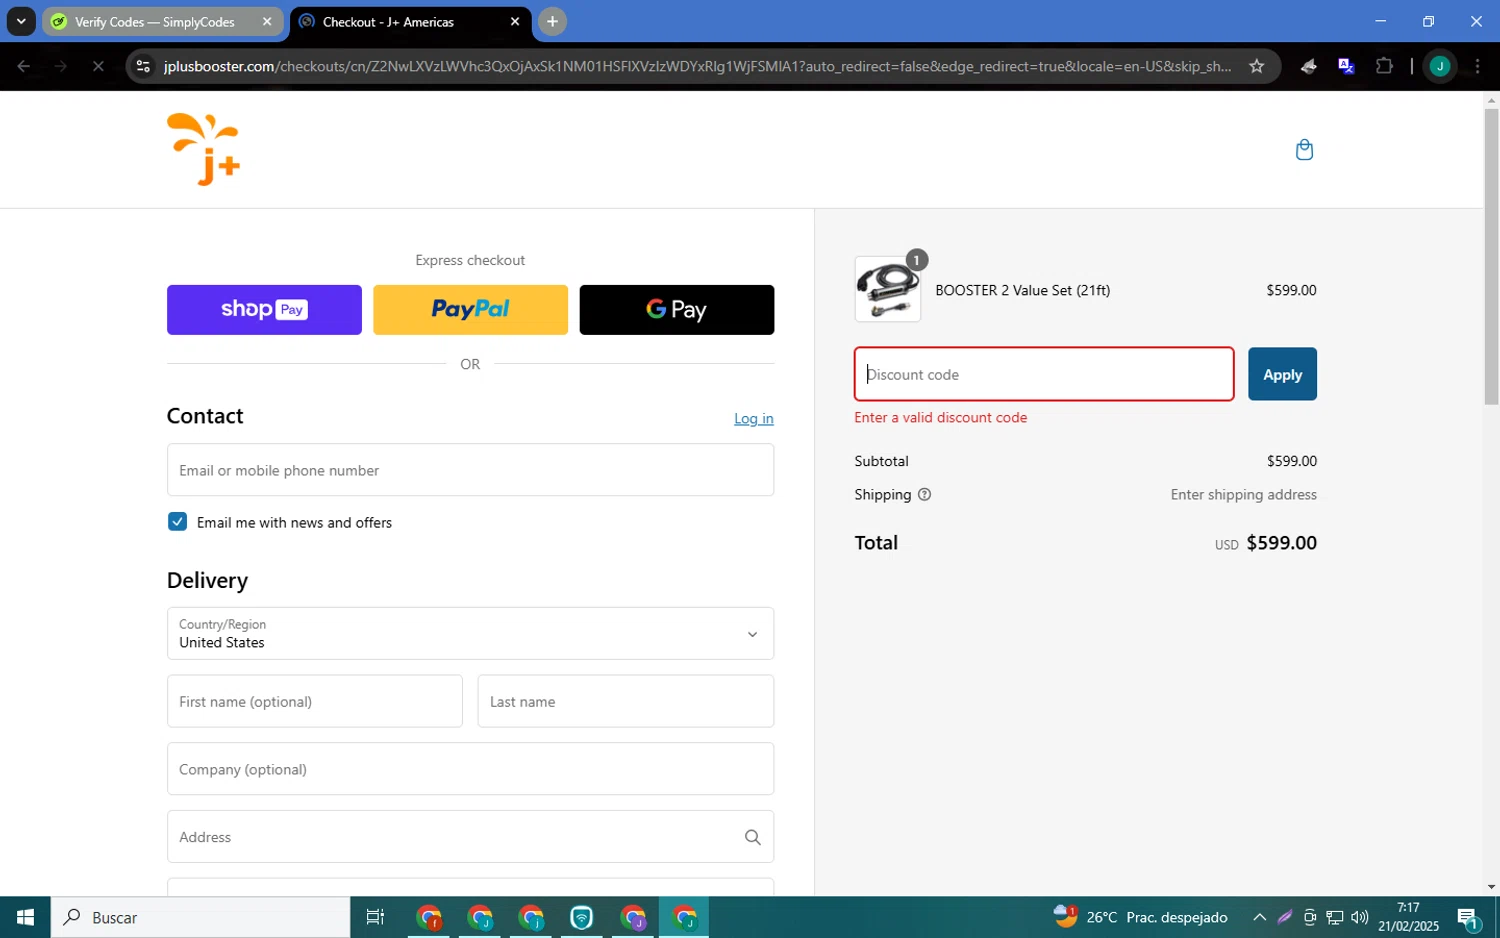Click the First name (optional) field
The height and width of the screenshot is (938, 1500).
(315, 701)
